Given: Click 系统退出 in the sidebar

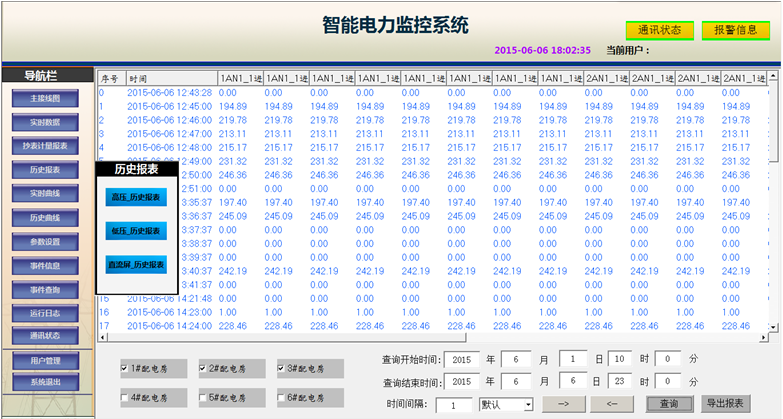Looking at the screenshot, I should [45, 382].
